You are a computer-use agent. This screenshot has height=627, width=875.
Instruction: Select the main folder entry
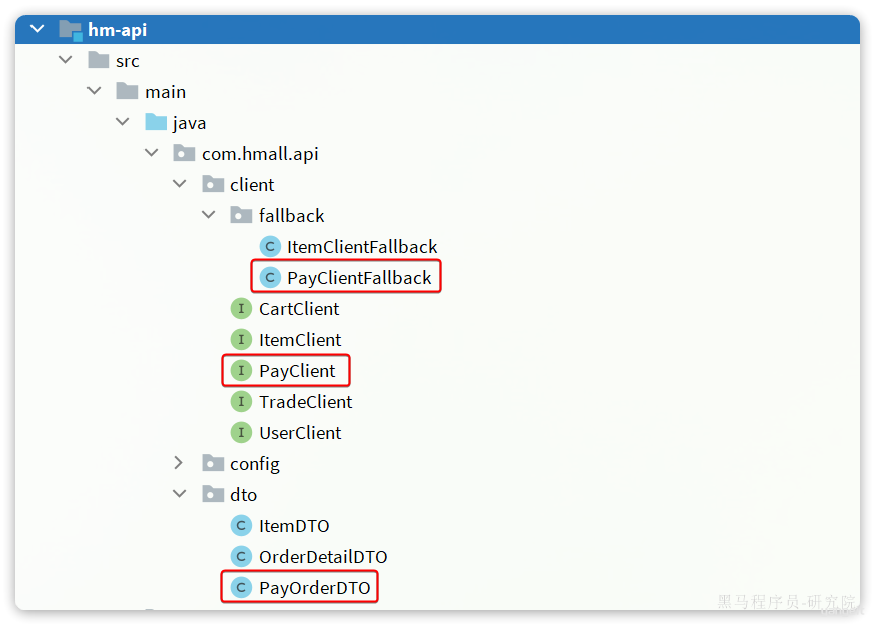point(165,92)
